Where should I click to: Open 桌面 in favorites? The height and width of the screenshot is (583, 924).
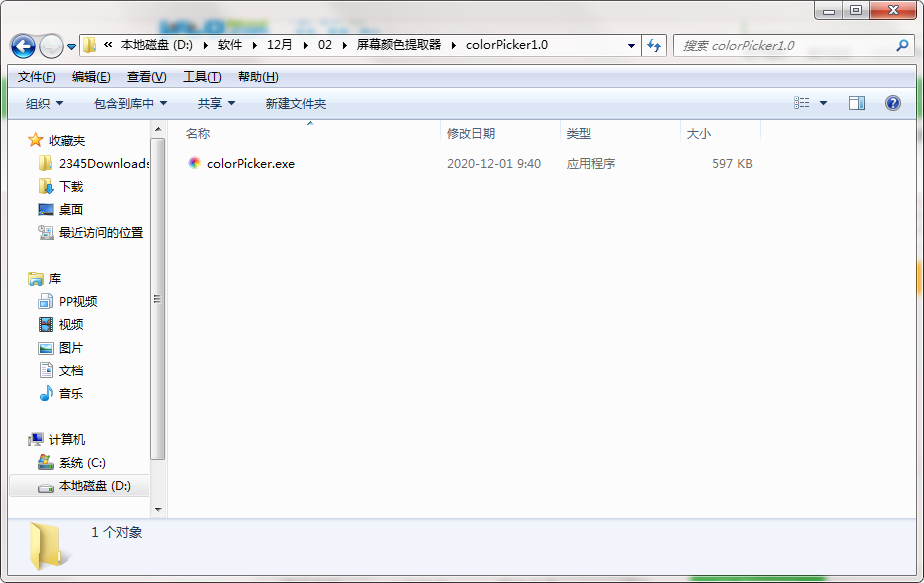point(71,209)
